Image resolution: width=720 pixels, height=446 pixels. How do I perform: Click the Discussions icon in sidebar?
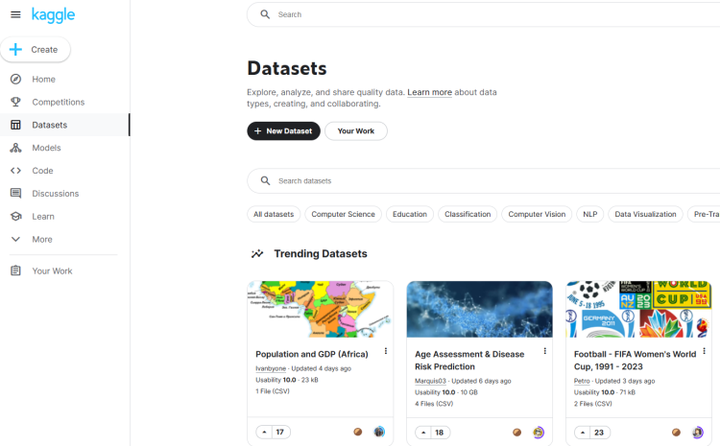tap(15, 194)
